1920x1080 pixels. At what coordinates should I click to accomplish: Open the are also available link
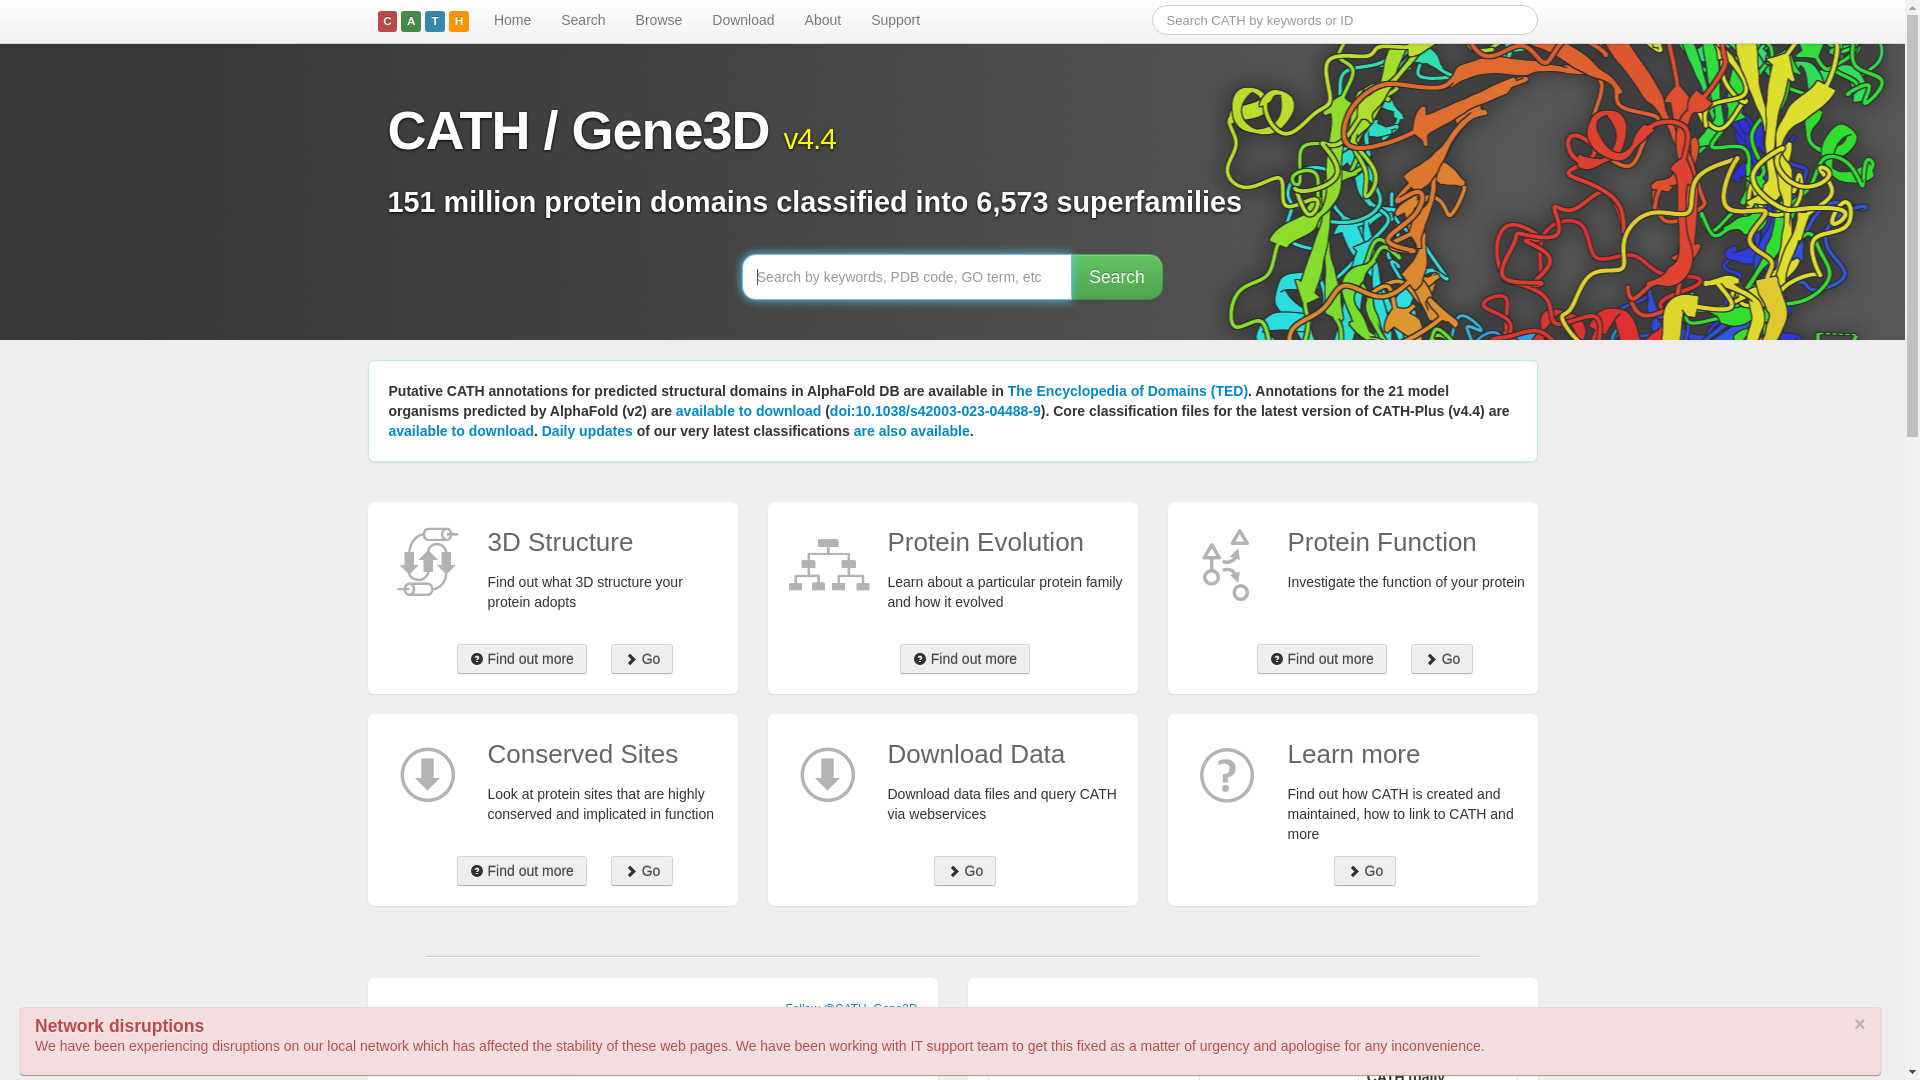(911, 431)
